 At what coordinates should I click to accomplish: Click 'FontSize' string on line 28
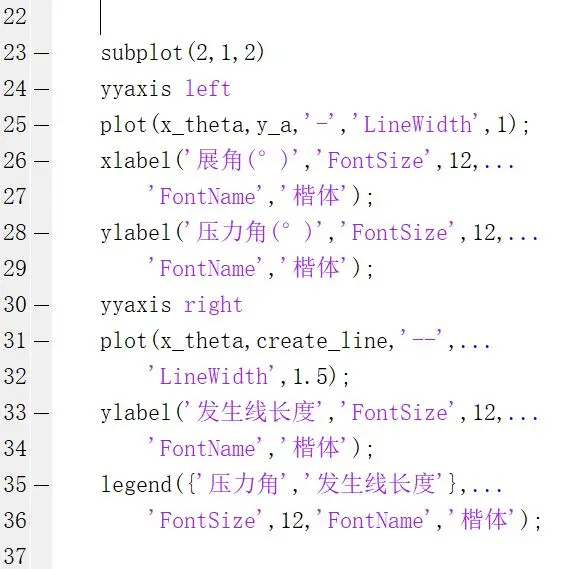[399, 232]
